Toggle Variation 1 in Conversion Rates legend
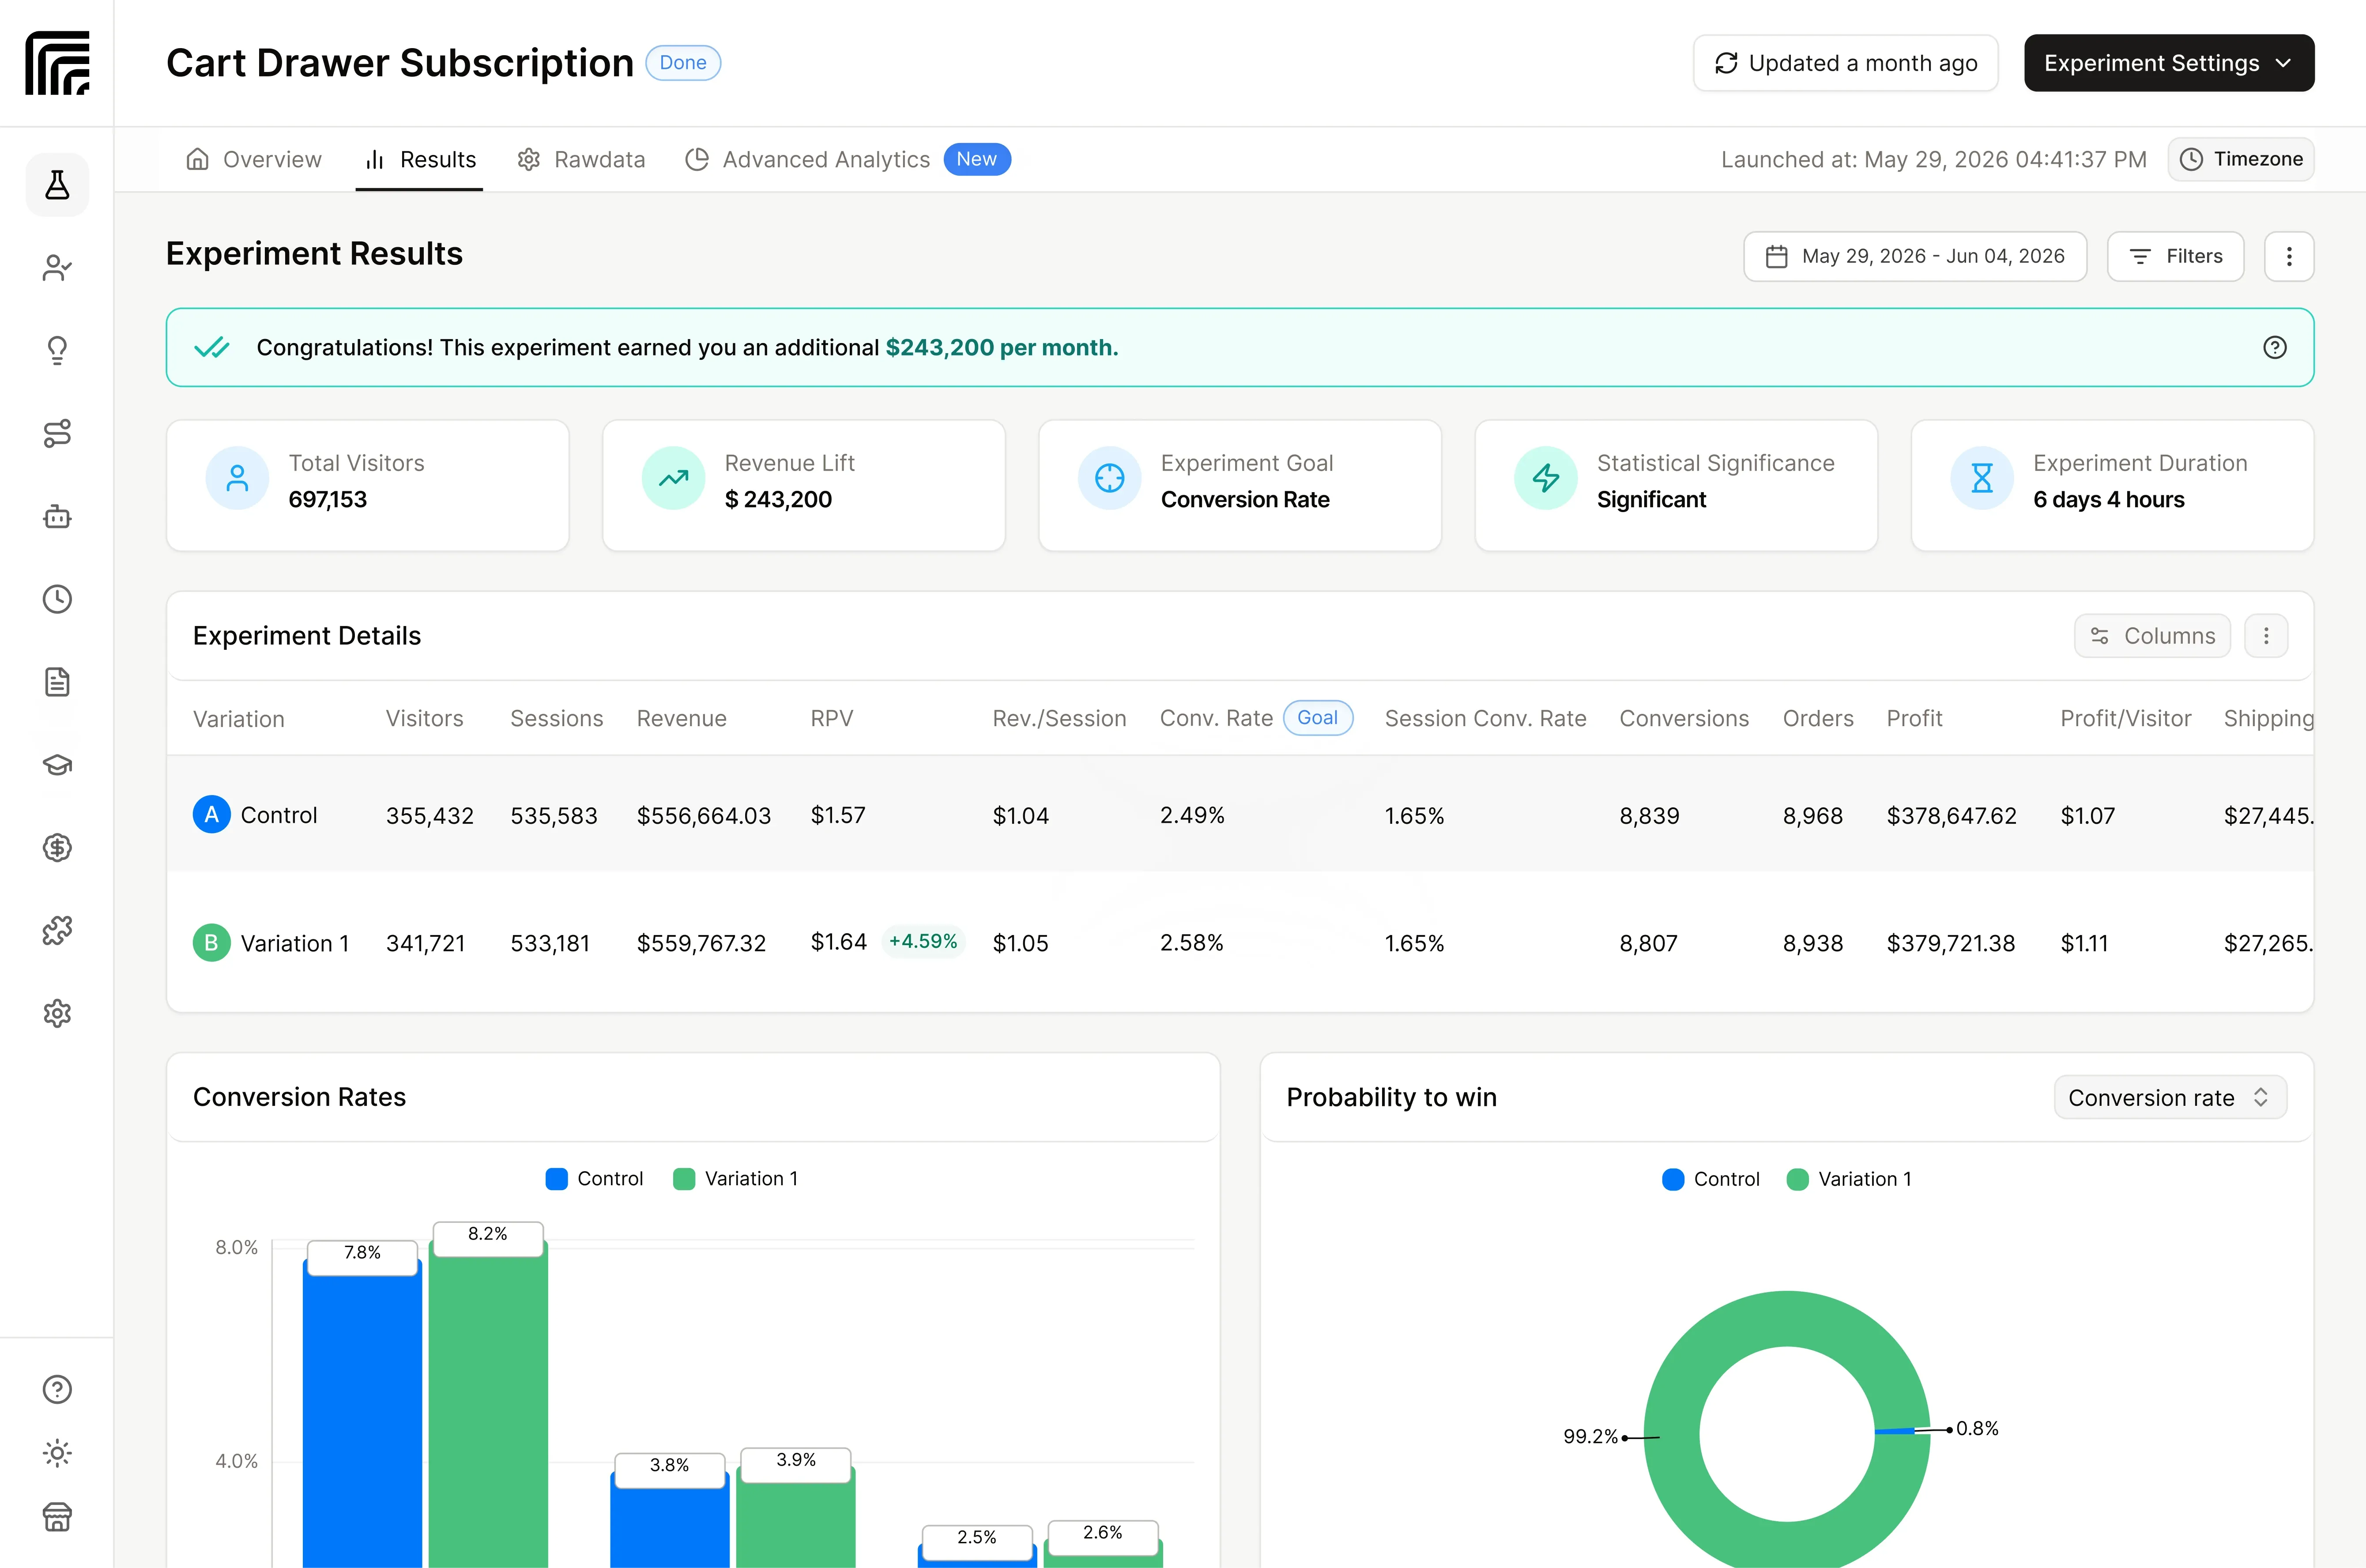The height and width of the screenshot is (1568, 2366). (x=736, y=1178)
